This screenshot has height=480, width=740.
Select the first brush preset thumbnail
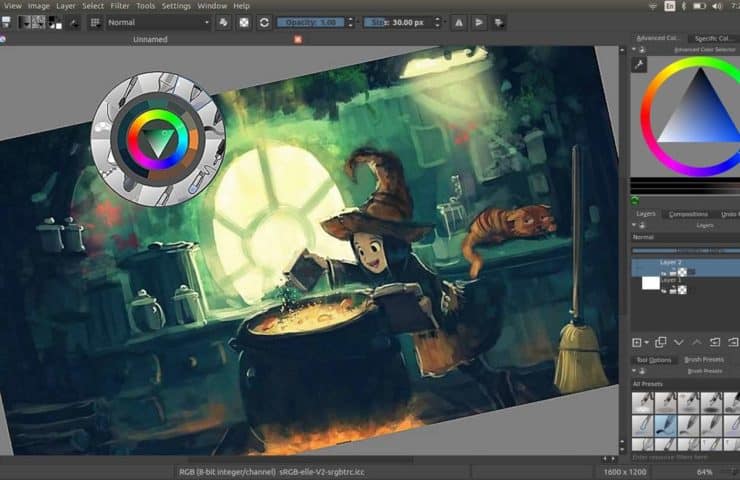[643, 402]
